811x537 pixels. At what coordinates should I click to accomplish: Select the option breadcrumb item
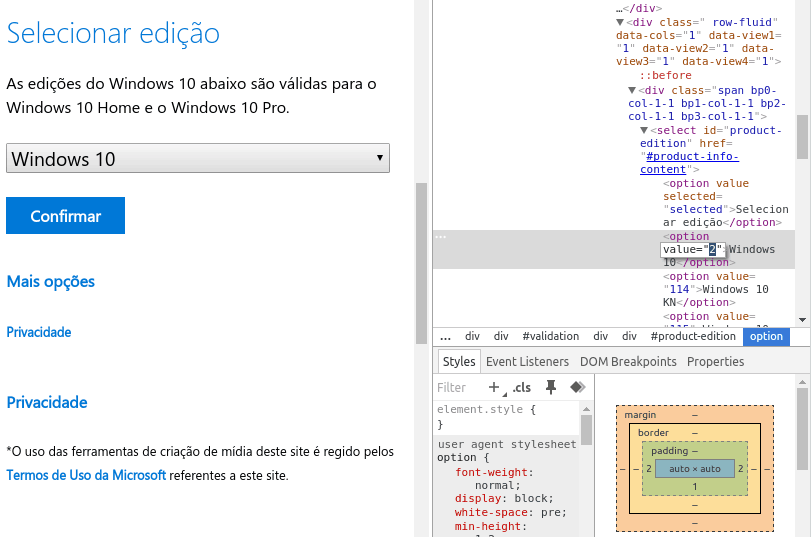[x=766, y=336]
